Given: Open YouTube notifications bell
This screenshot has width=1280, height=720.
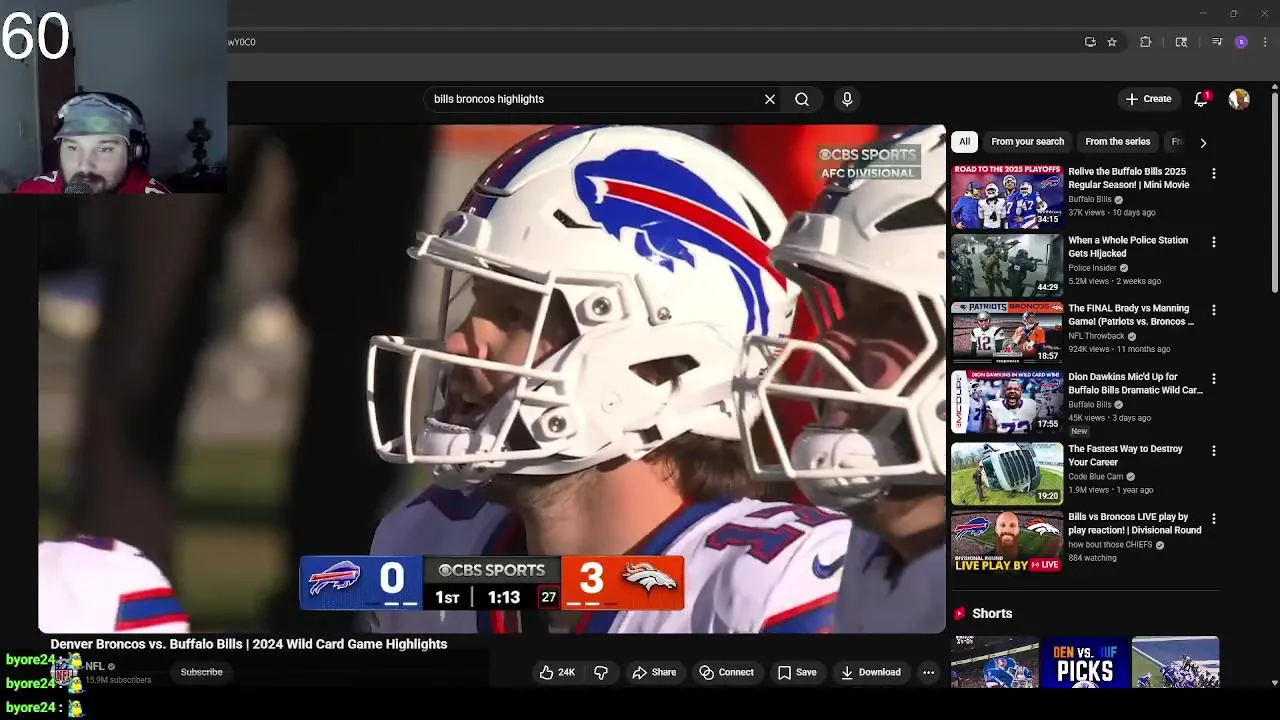Looking at the screenshot, I should (x=1201, y=99).
